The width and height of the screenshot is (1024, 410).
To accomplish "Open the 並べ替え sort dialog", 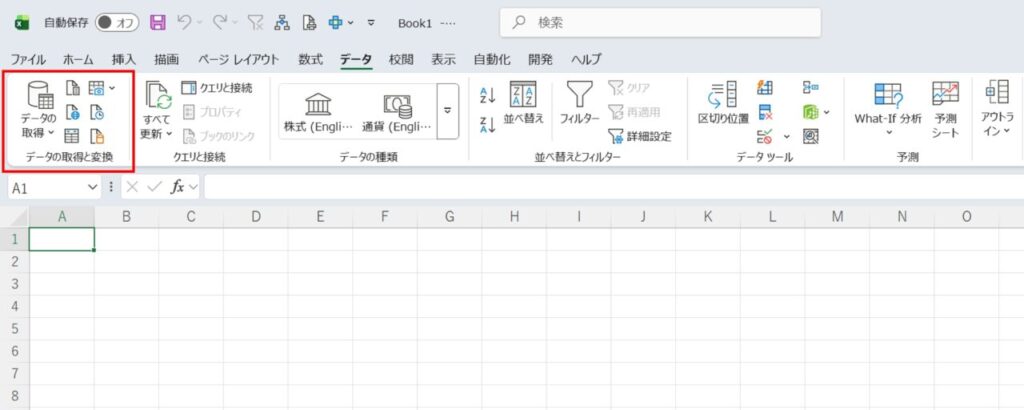I will tap(523, 103).
